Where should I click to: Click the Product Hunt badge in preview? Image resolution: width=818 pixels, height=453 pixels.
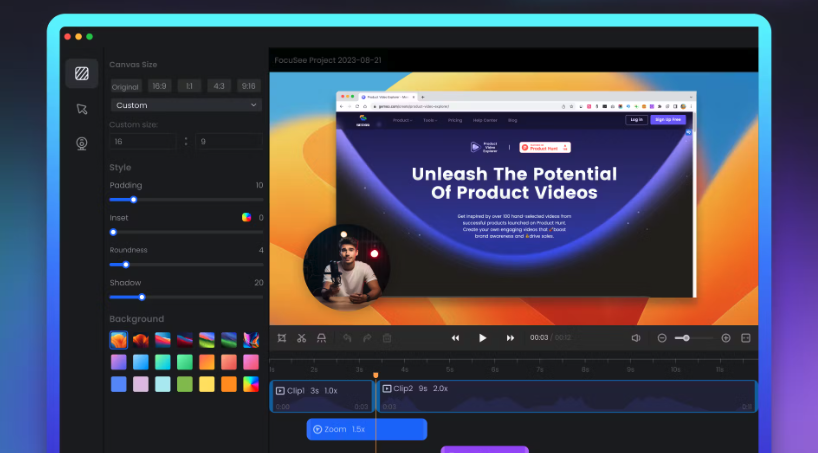tap(545, 148)
